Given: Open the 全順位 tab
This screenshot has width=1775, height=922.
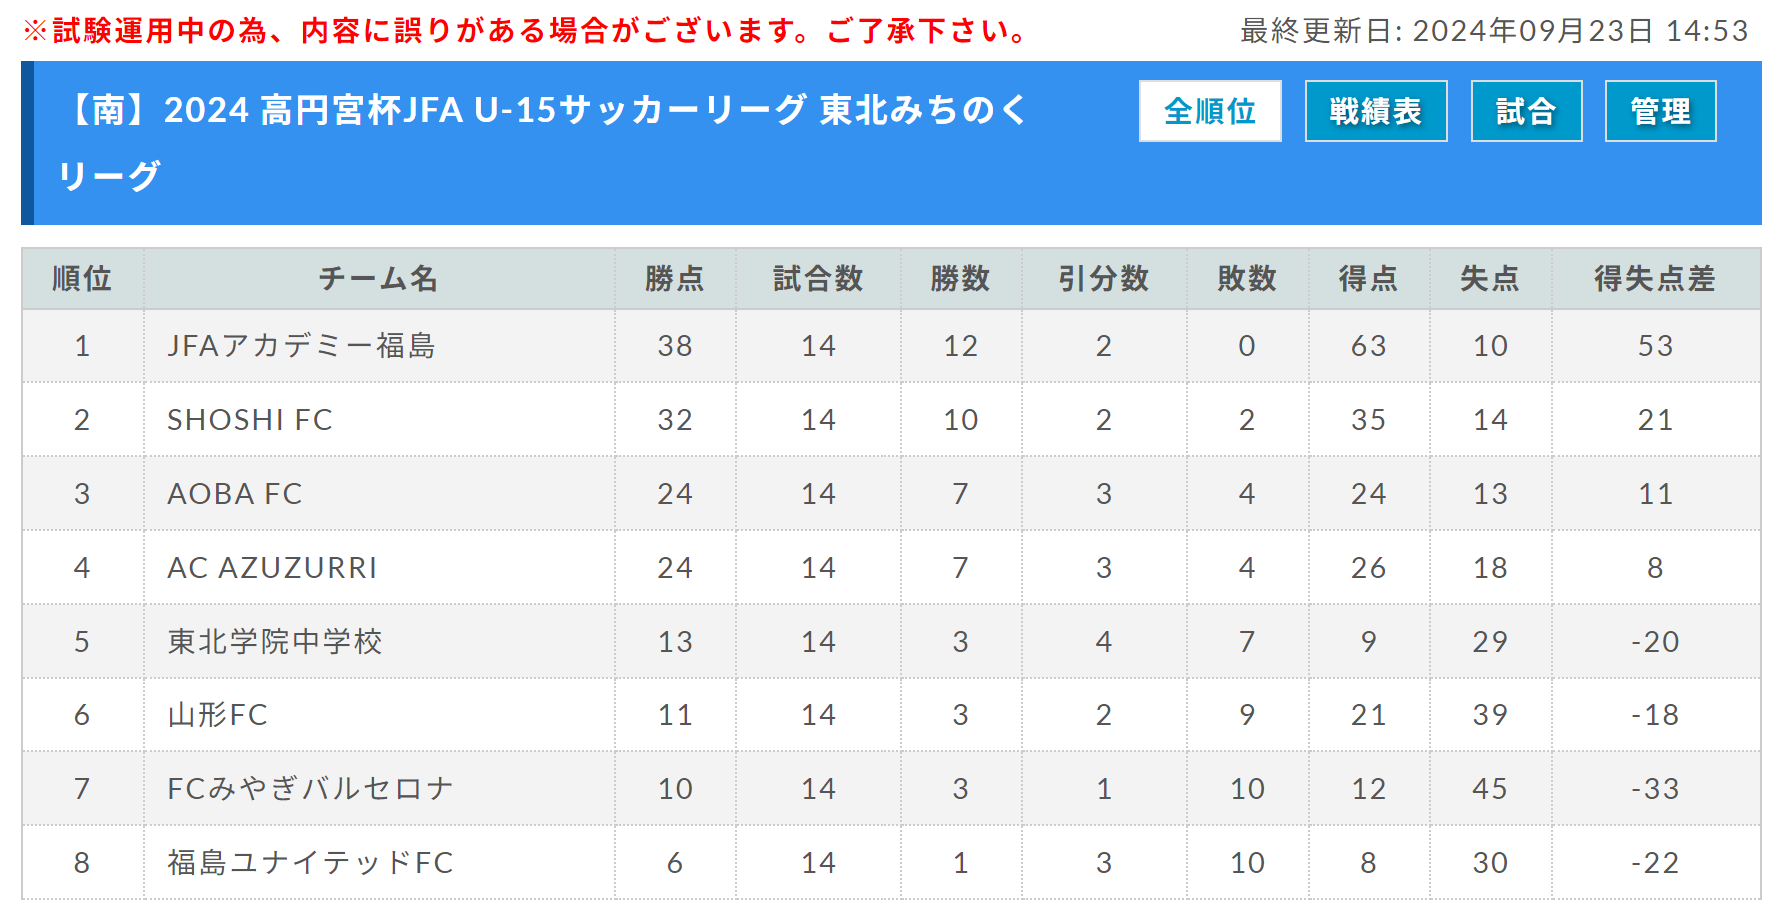Looking at the screenshot, I should [1210, 111].
